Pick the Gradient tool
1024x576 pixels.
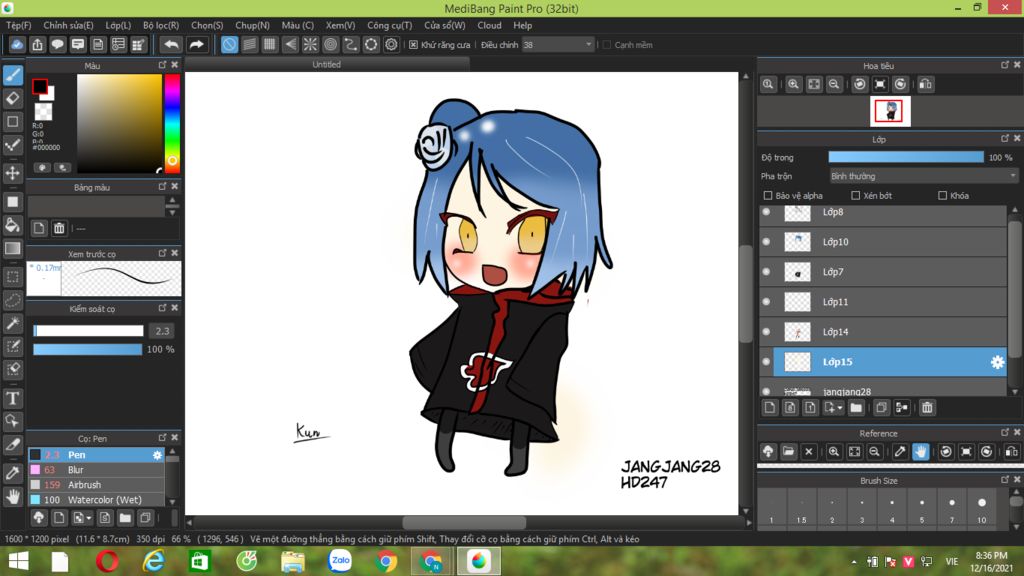pos(12,248)
